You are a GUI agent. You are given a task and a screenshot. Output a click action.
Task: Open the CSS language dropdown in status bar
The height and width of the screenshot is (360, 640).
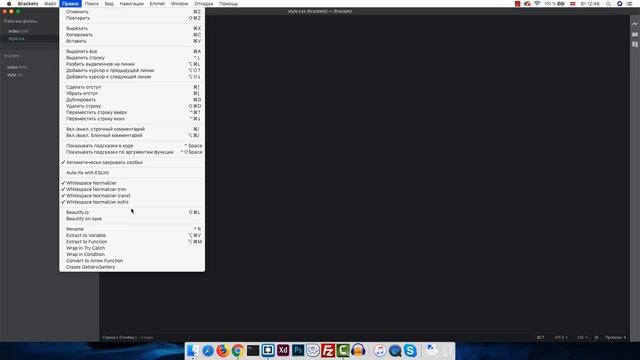coord(582,338)
